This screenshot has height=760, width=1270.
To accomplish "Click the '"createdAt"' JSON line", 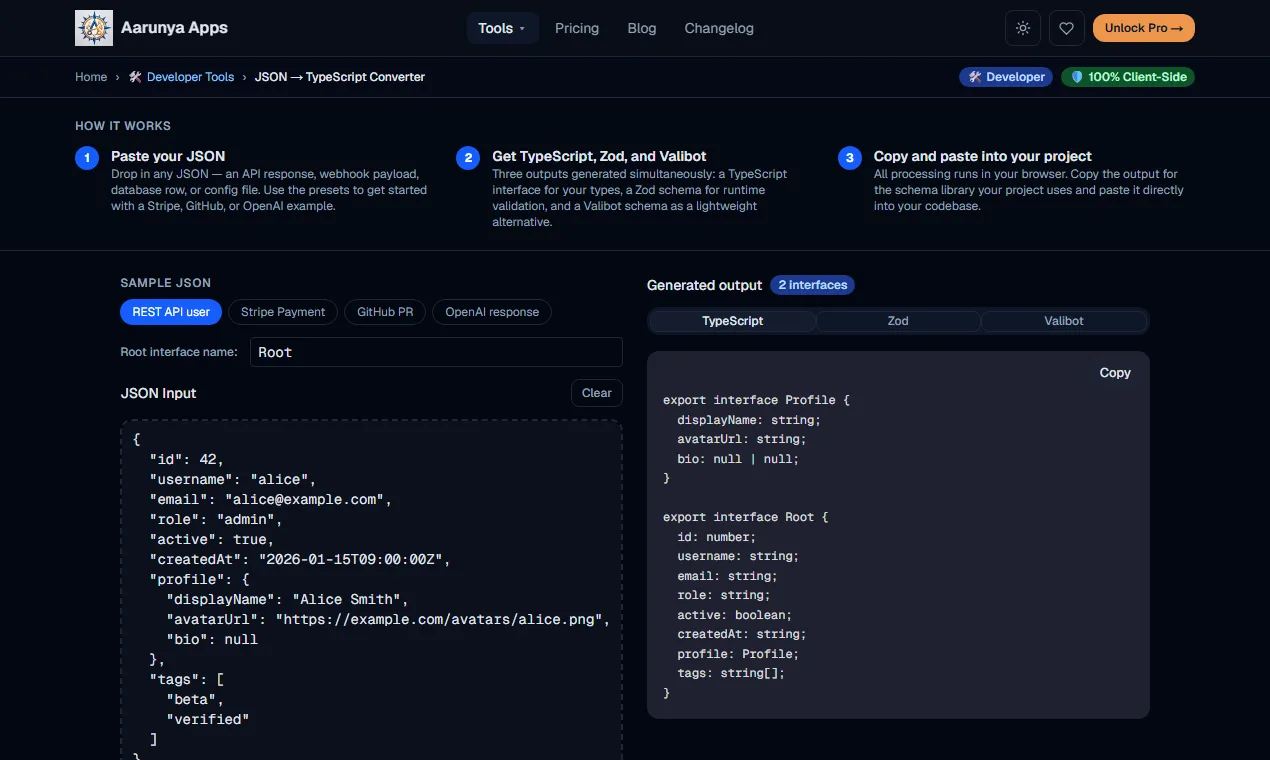I will pos(300,559).
